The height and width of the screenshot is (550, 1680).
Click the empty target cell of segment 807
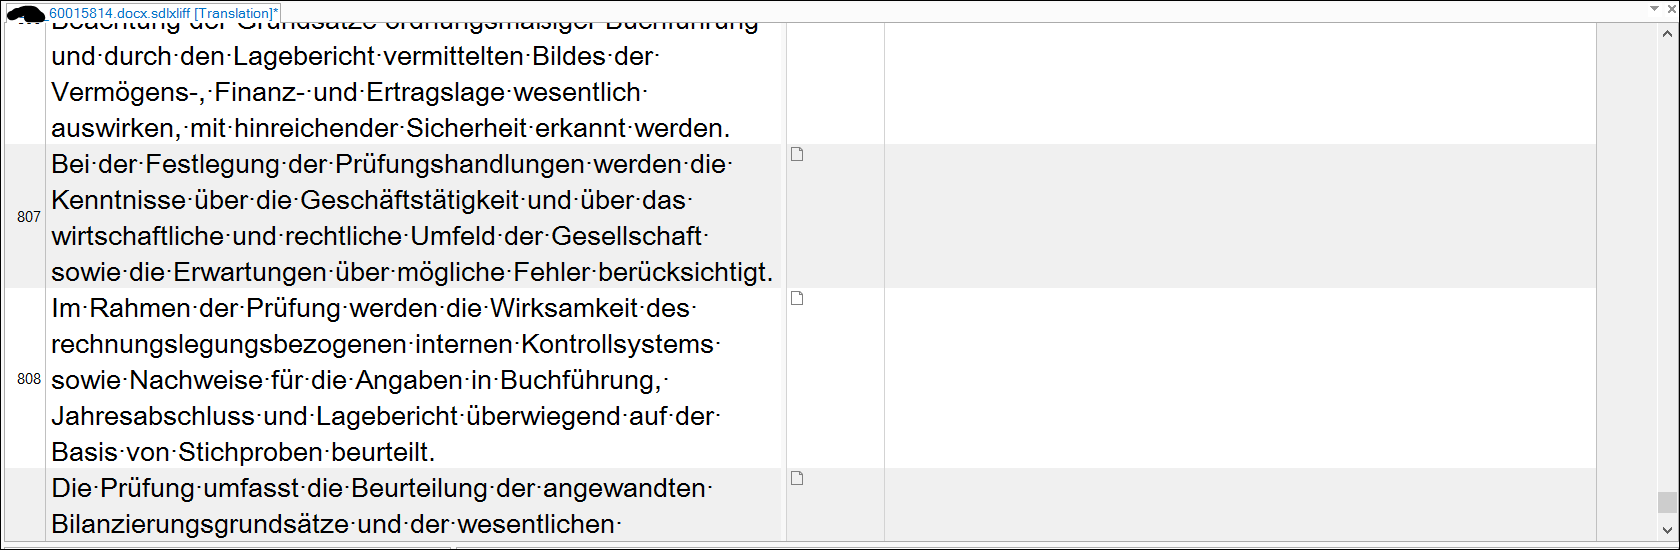(1240, 216)
